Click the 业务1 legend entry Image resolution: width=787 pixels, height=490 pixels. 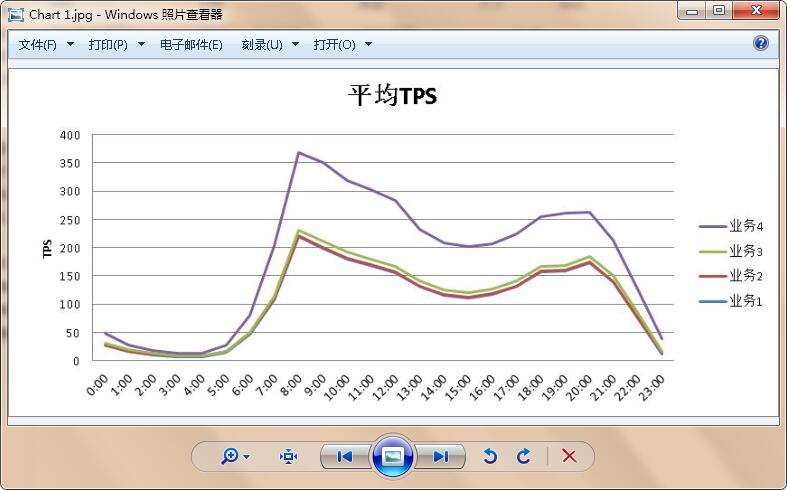click(731, 301)
